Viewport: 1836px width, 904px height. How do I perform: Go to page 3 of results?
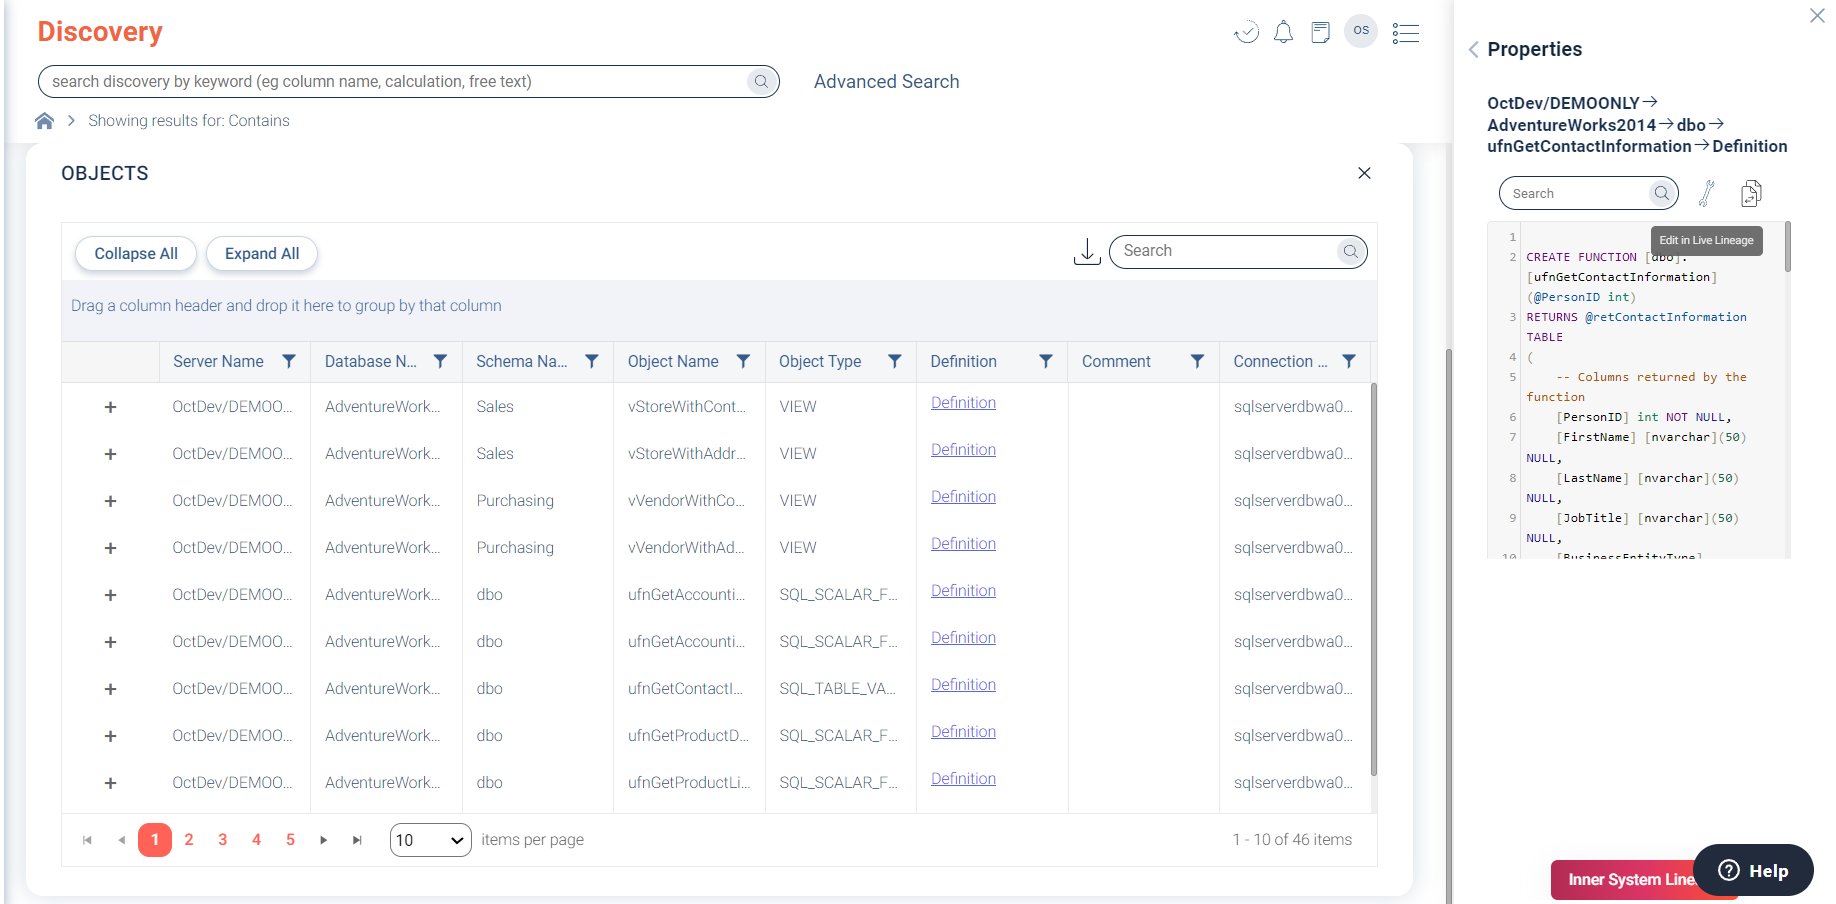(x=222, y=840)
